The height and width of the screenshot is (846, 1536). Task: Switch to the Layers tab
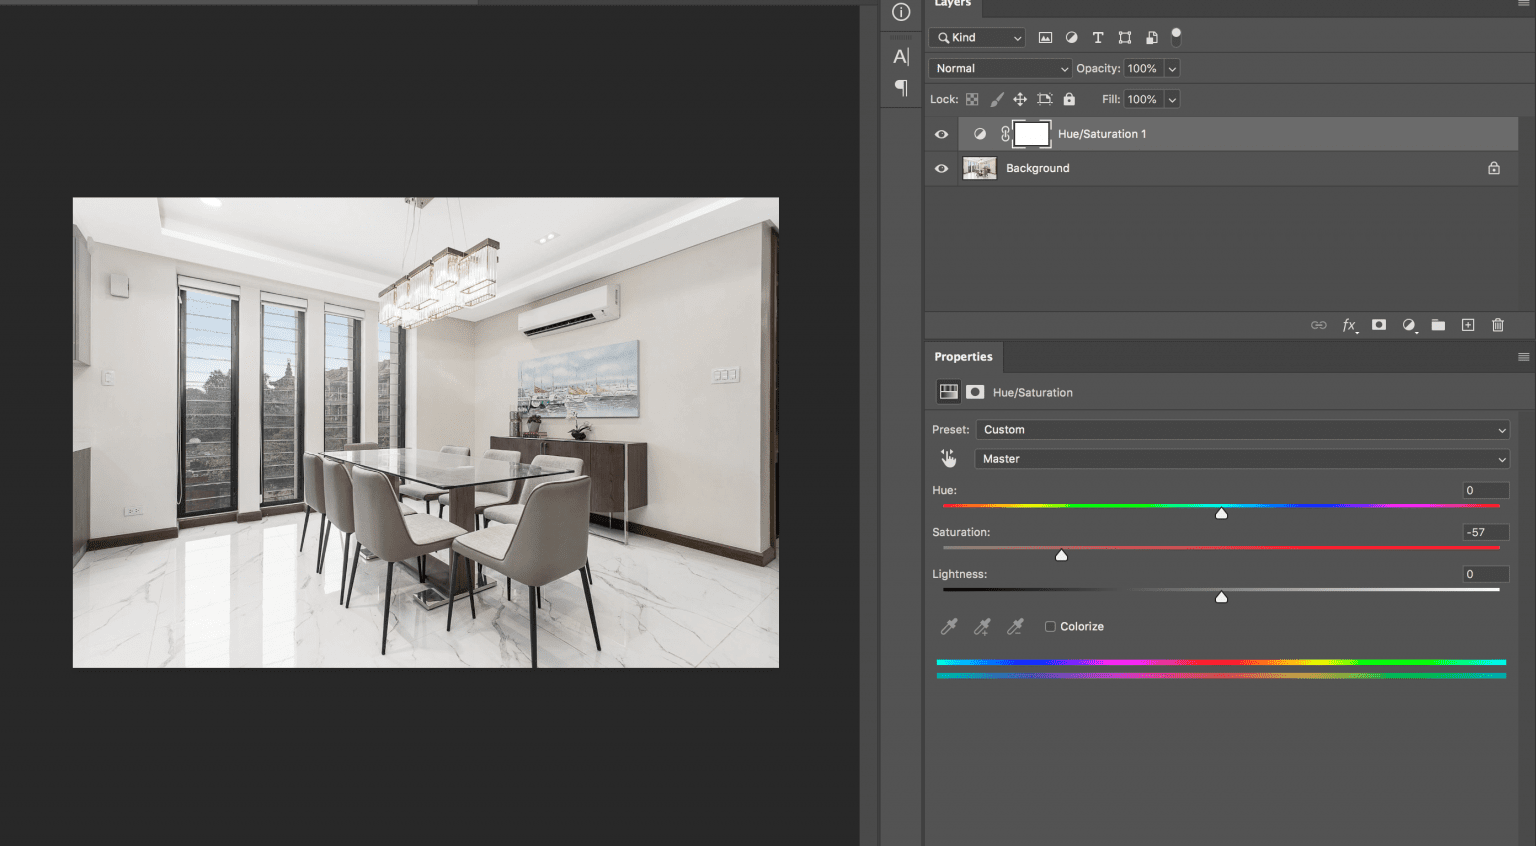952,4
